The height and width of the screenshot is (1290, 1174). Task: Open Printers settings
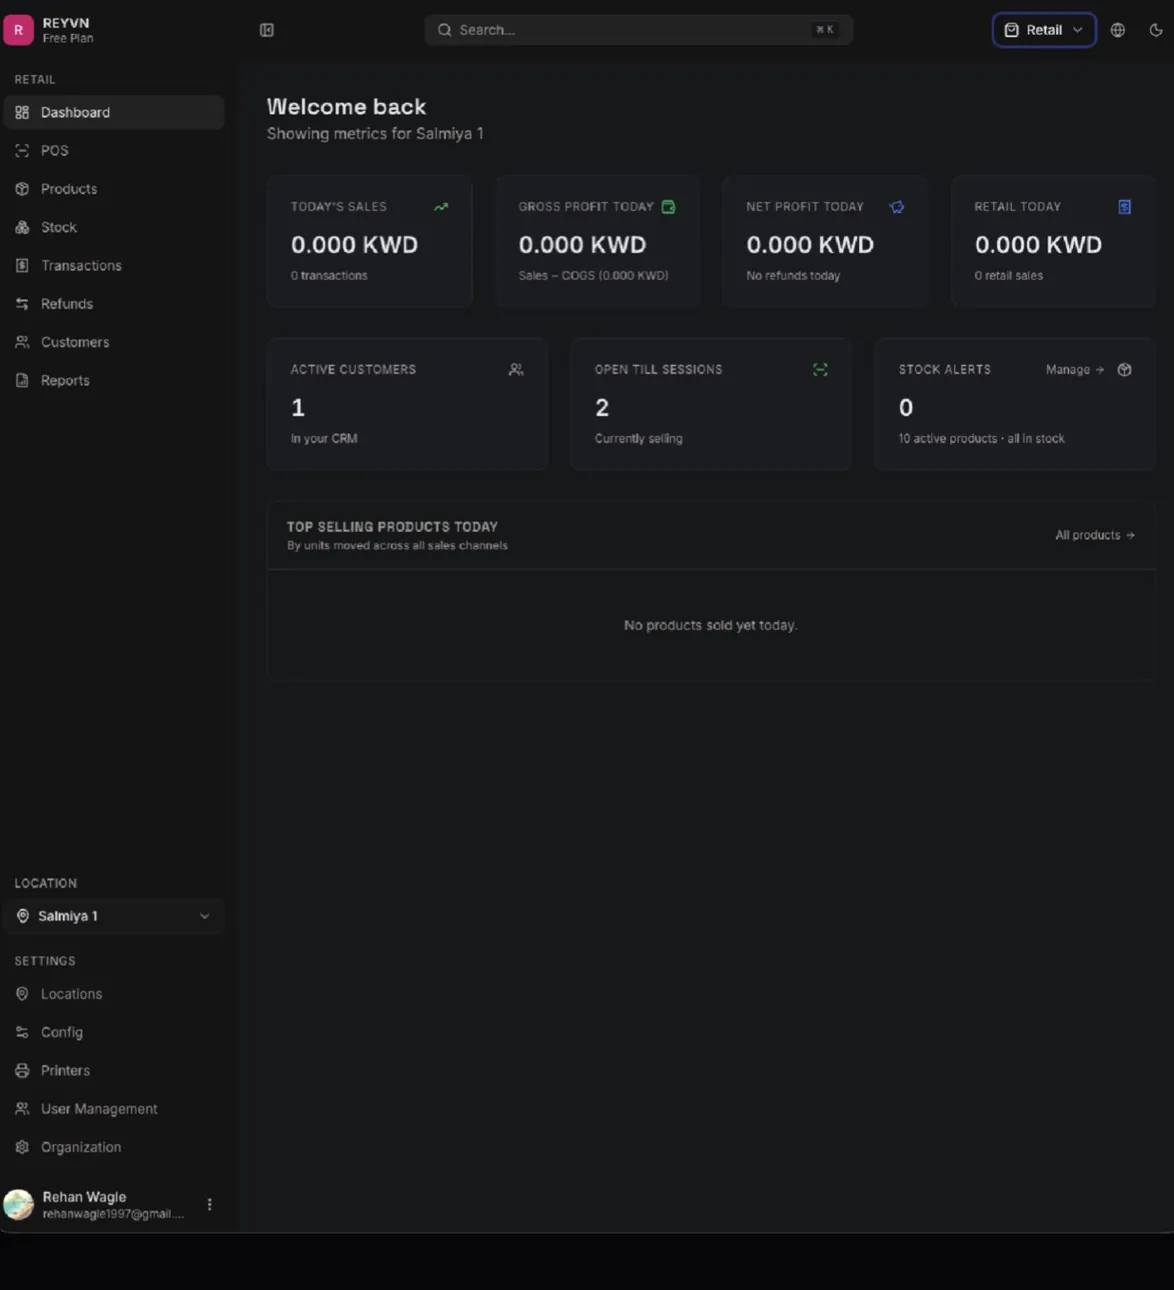point(114,1071)
